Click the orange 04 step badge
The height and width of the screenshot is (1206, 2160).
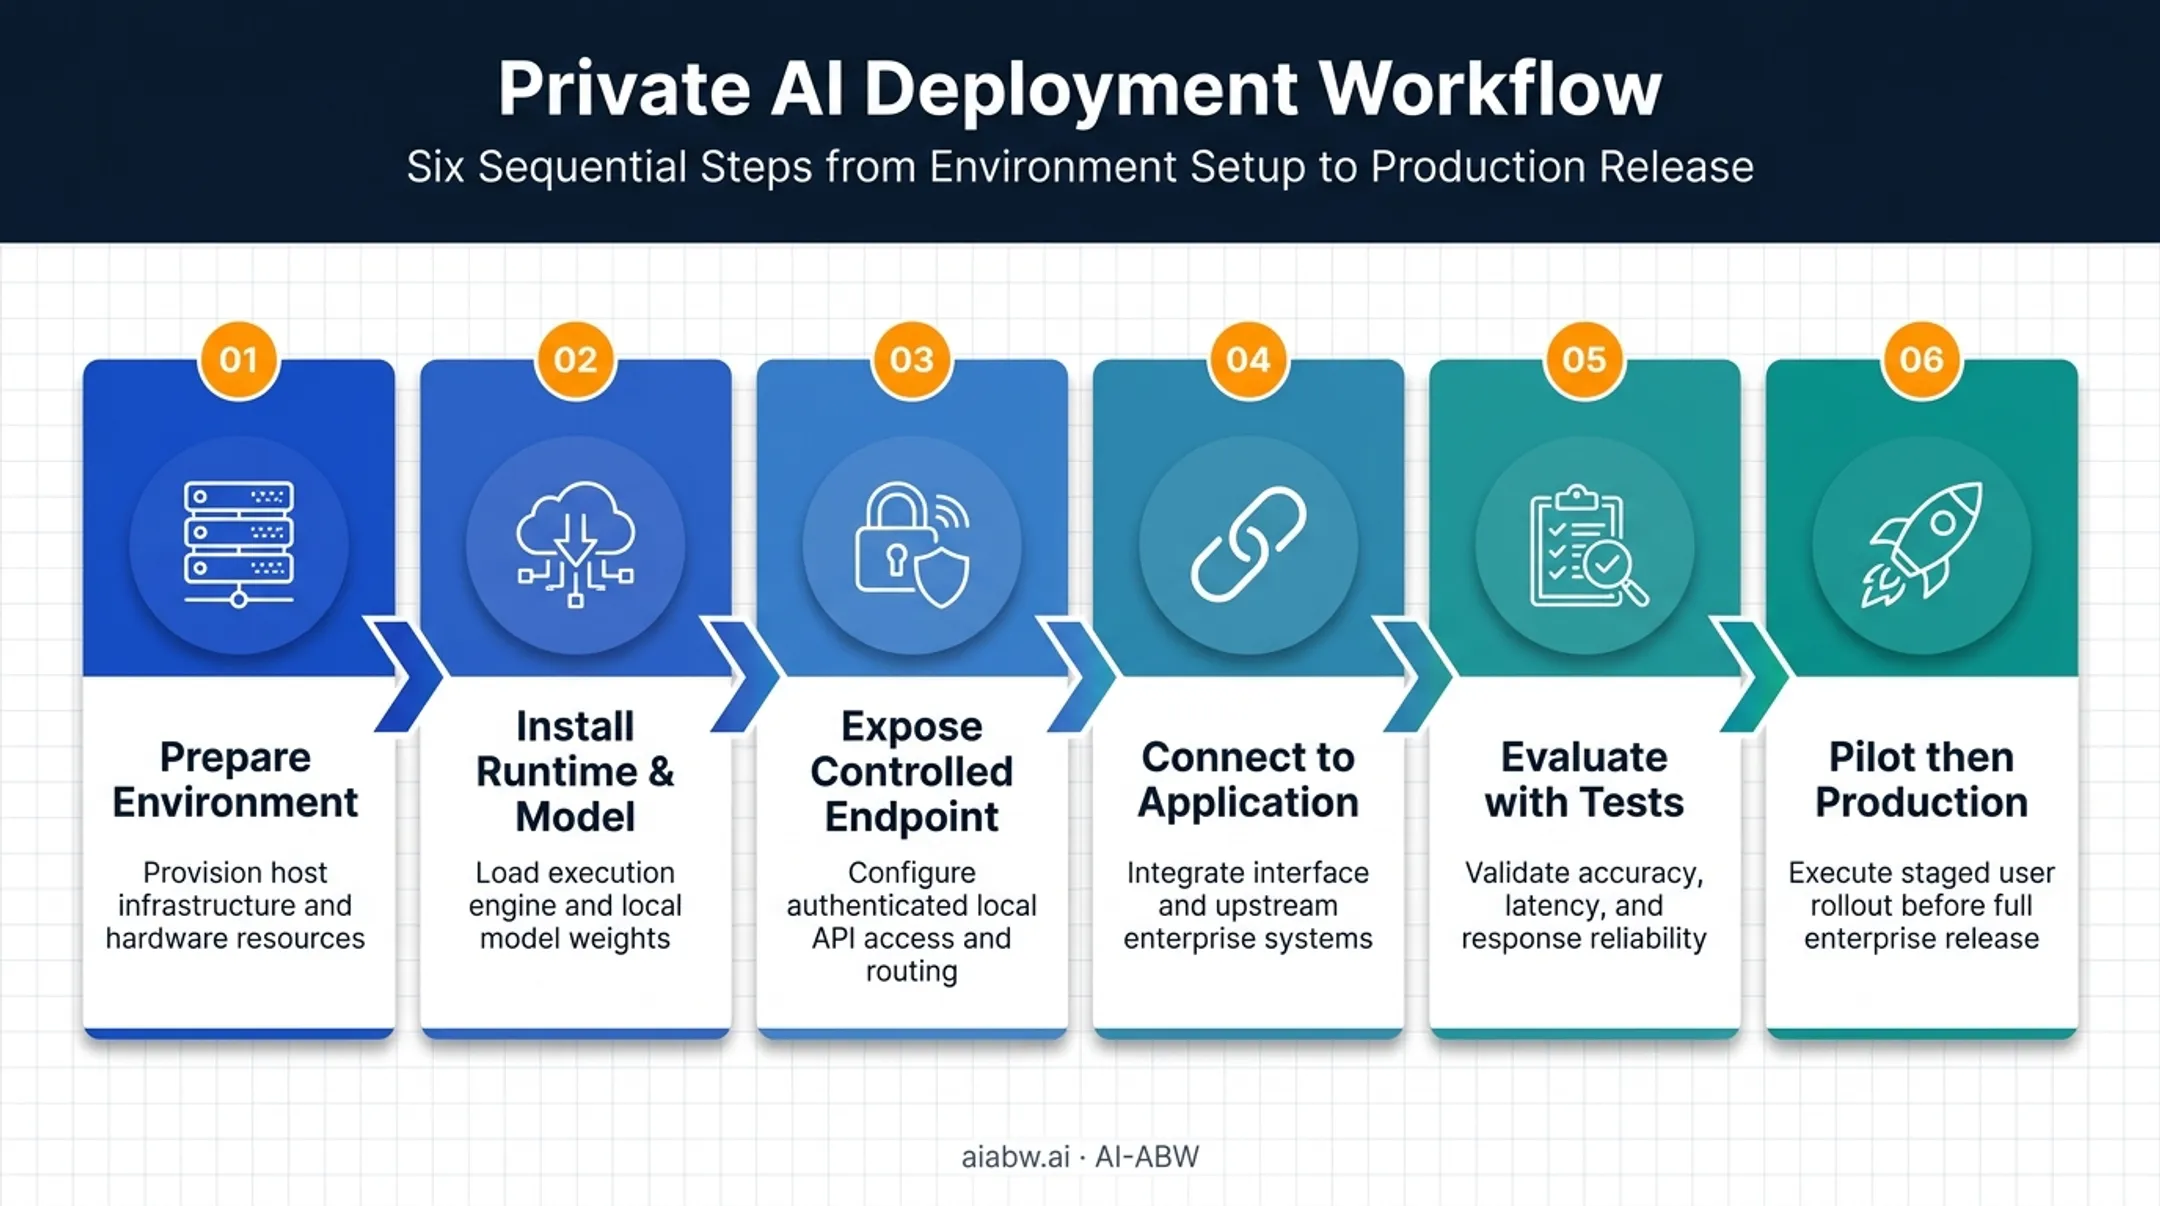[1248, 360]
